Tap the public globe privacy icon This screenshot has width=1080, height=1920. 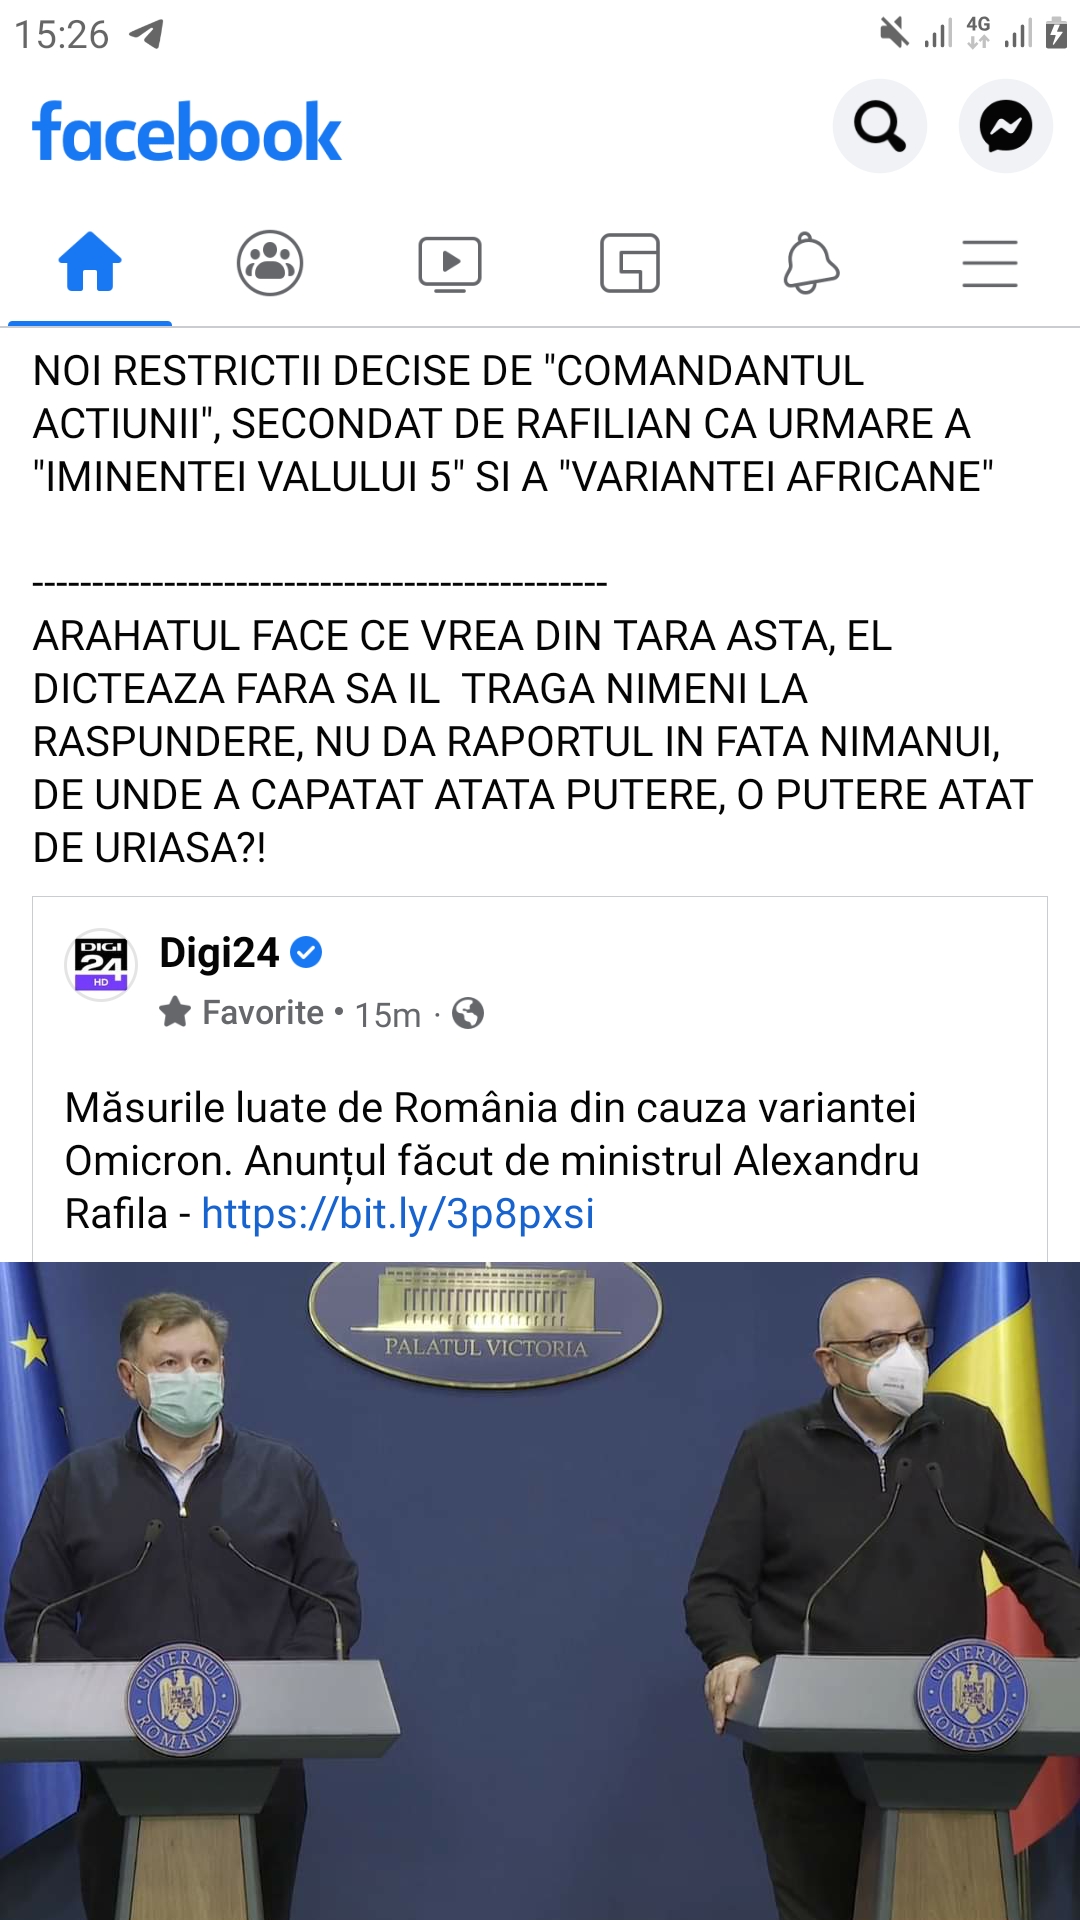(468, 1014)
